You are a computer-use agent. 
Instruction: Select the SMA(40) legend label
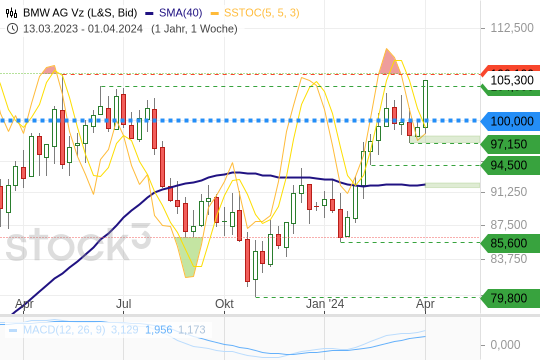click(180, 13)
